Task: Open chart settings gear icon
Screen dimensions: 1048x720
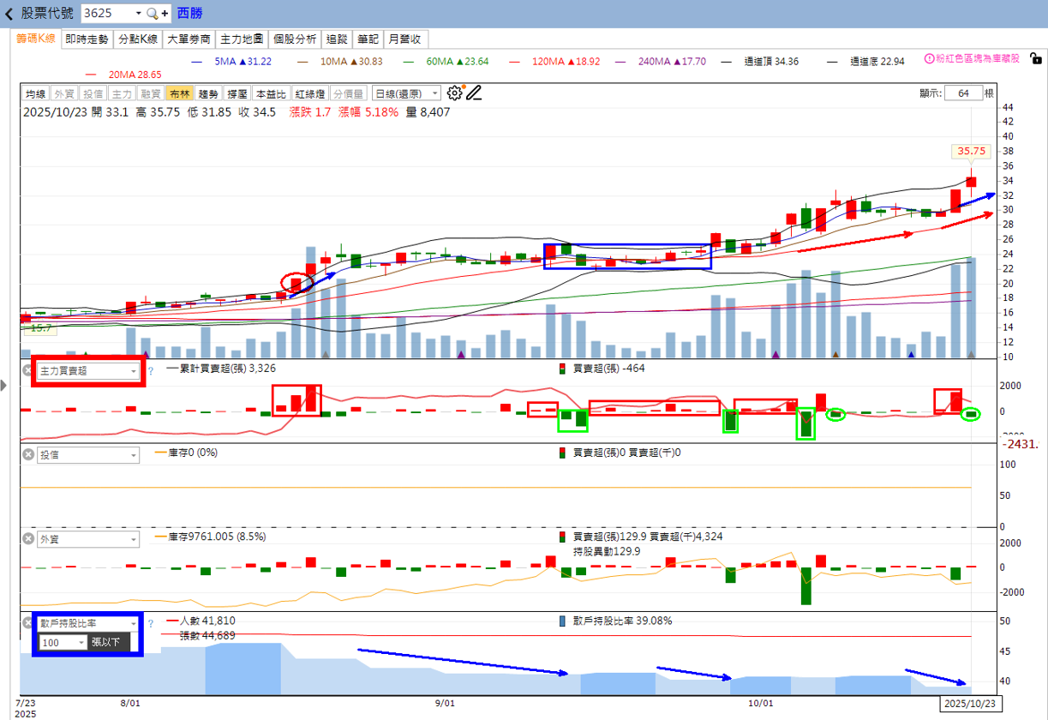Action: (454, 93)
